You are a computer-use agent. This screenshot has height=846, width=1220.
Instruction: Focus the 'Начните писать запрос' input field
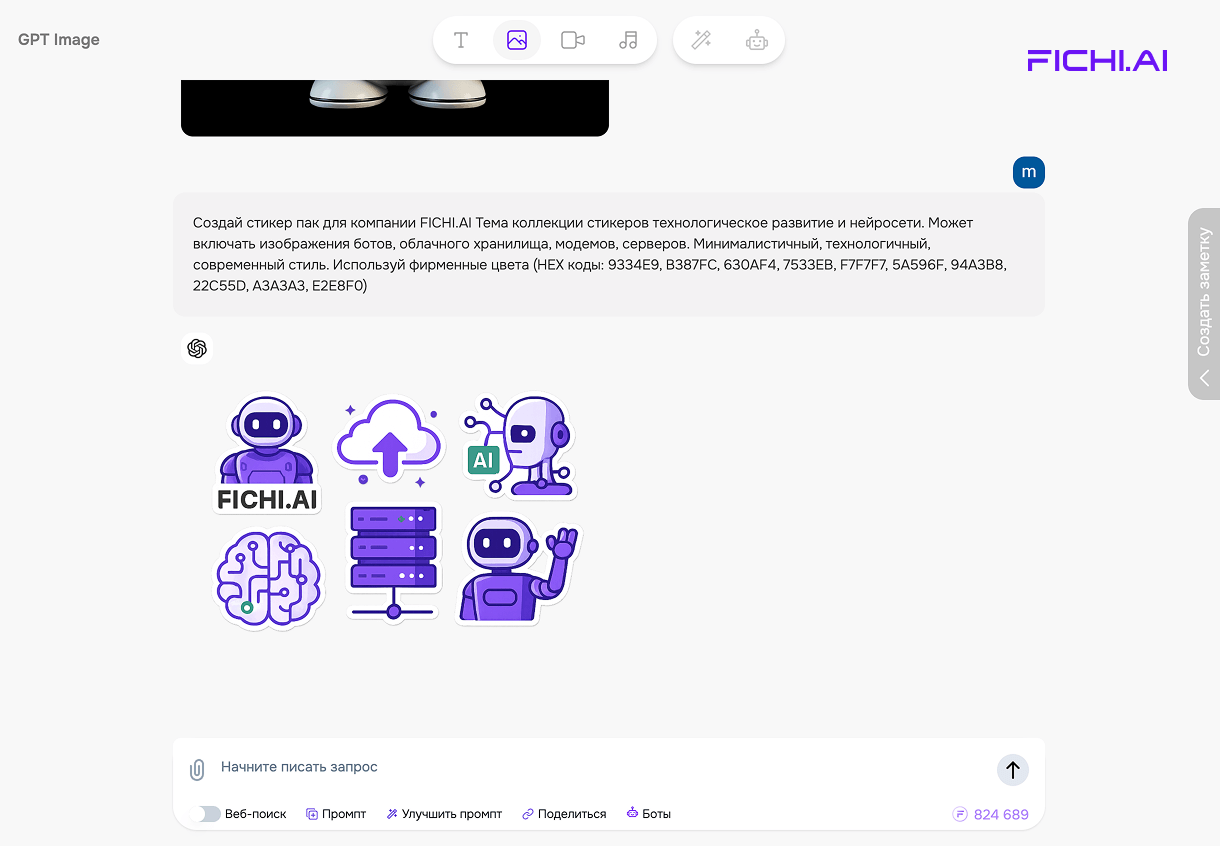600,767
